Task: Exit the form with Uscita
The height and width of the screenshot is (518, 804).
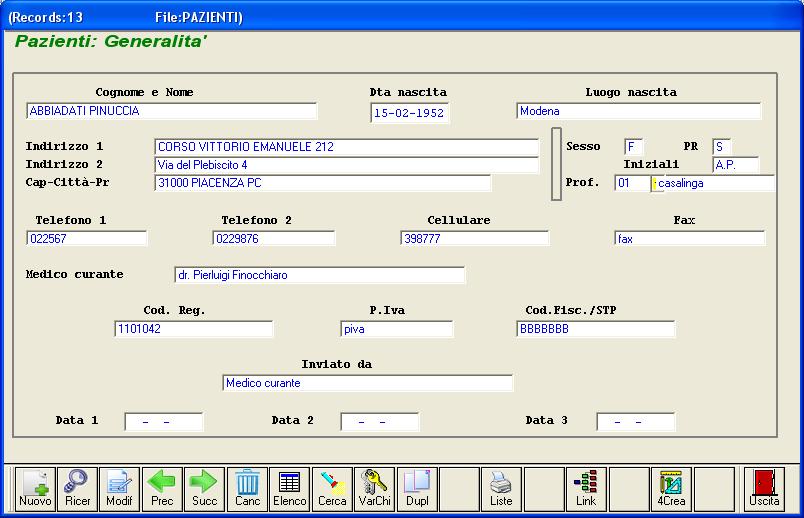Action: [x=764, y=489]
